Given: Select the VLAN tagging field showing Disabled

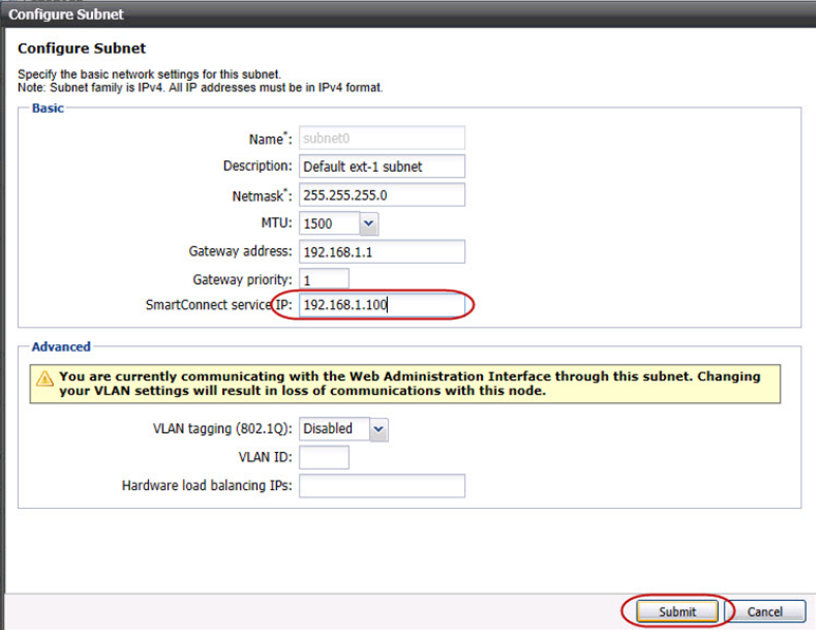Looking at the screenshot, I should coord(335,429).
